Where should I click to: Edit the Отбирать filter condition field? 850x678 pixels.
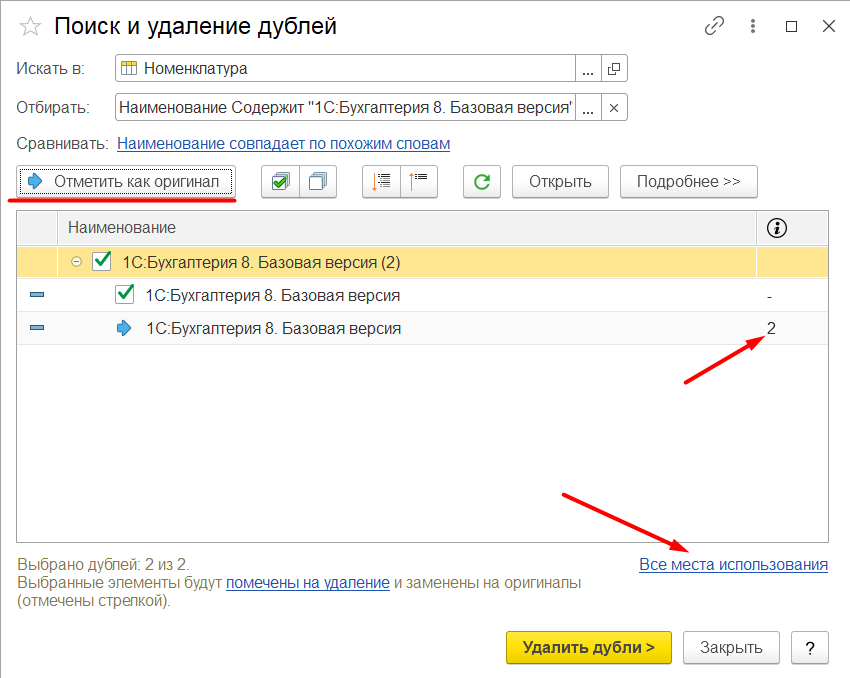(x=345, y=107)
